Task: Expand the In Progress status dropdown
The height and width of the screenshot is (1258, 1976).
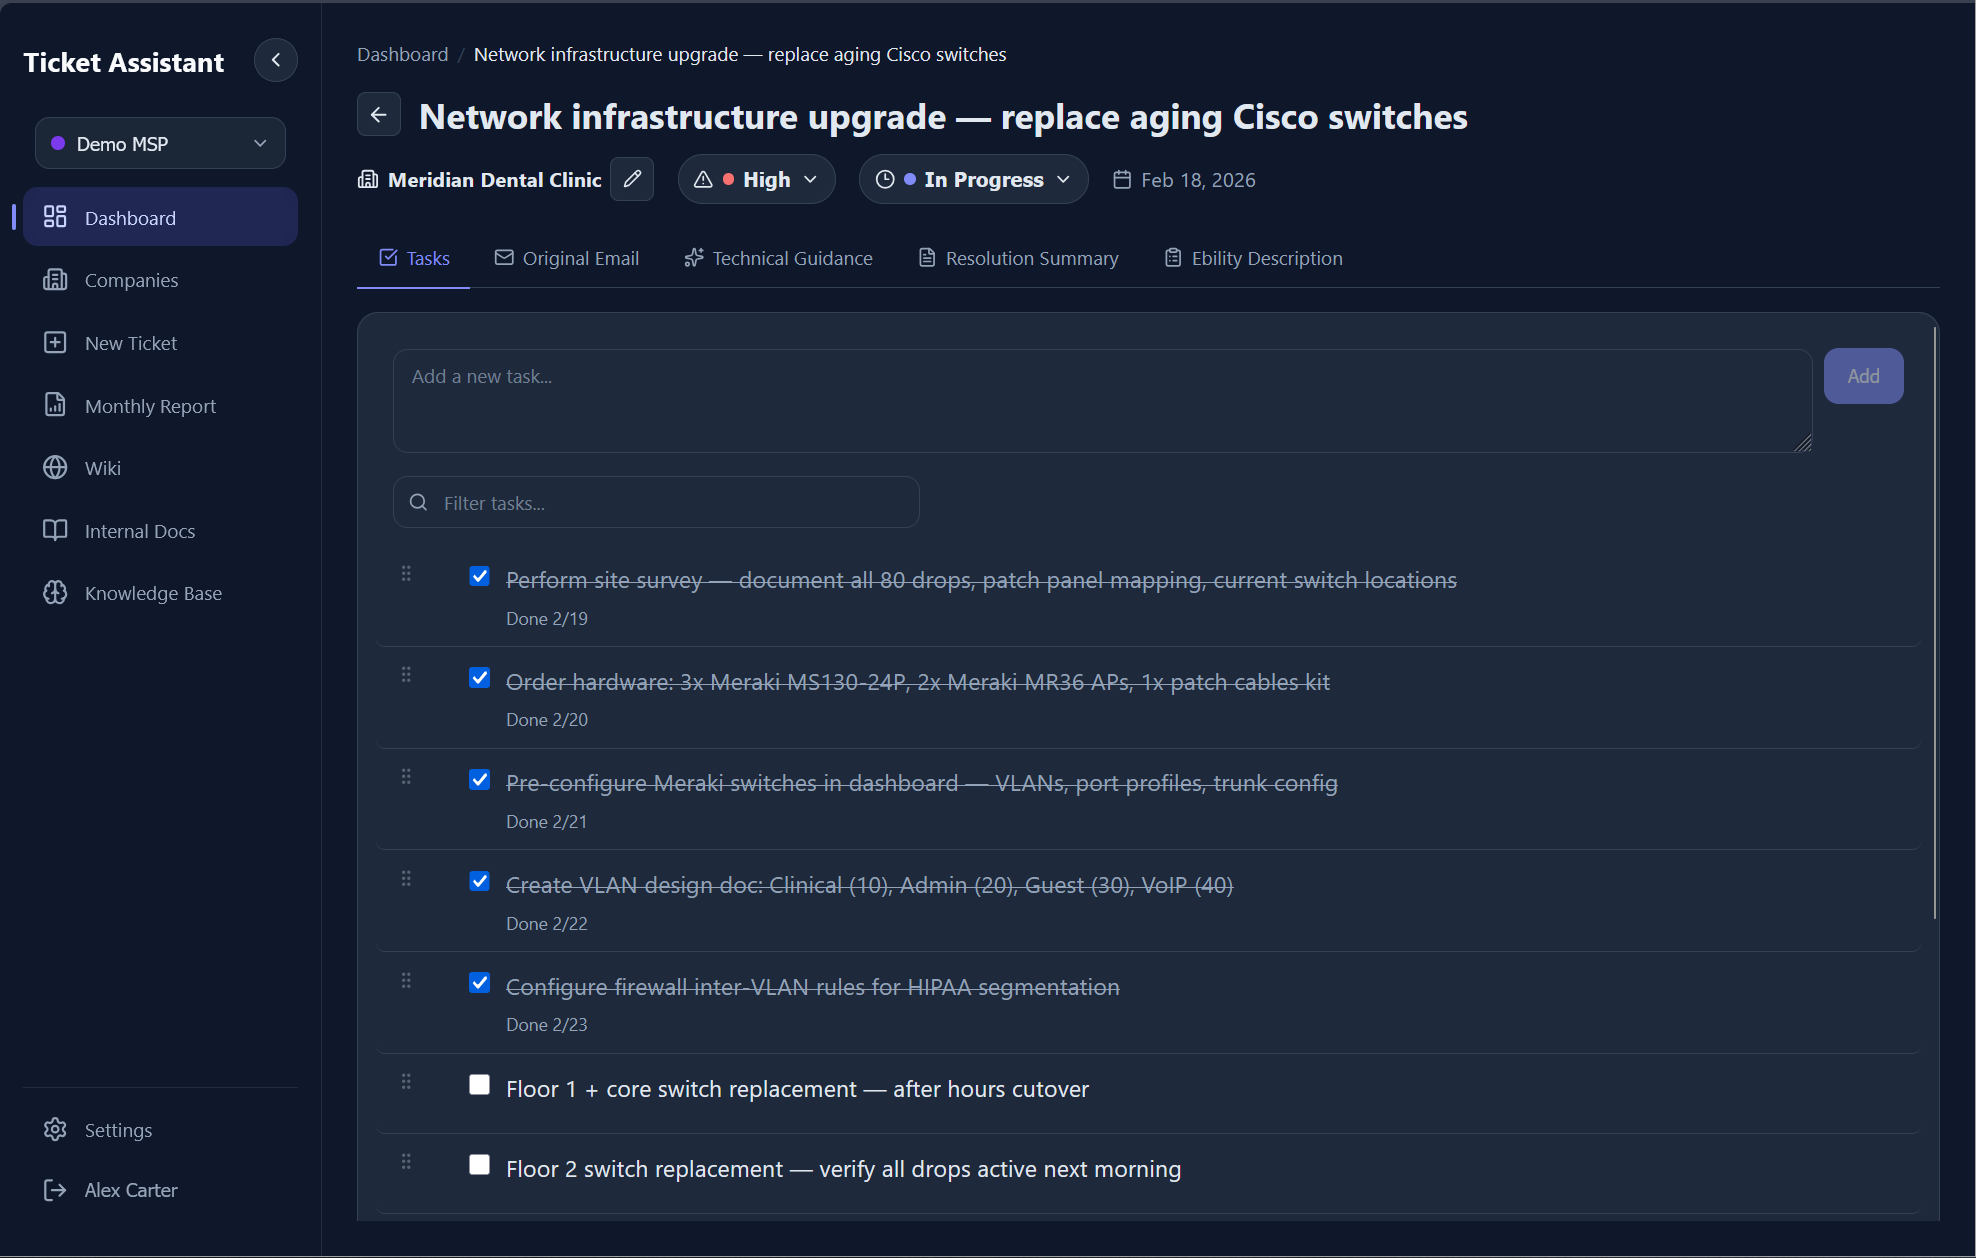Action: (973, 180)
